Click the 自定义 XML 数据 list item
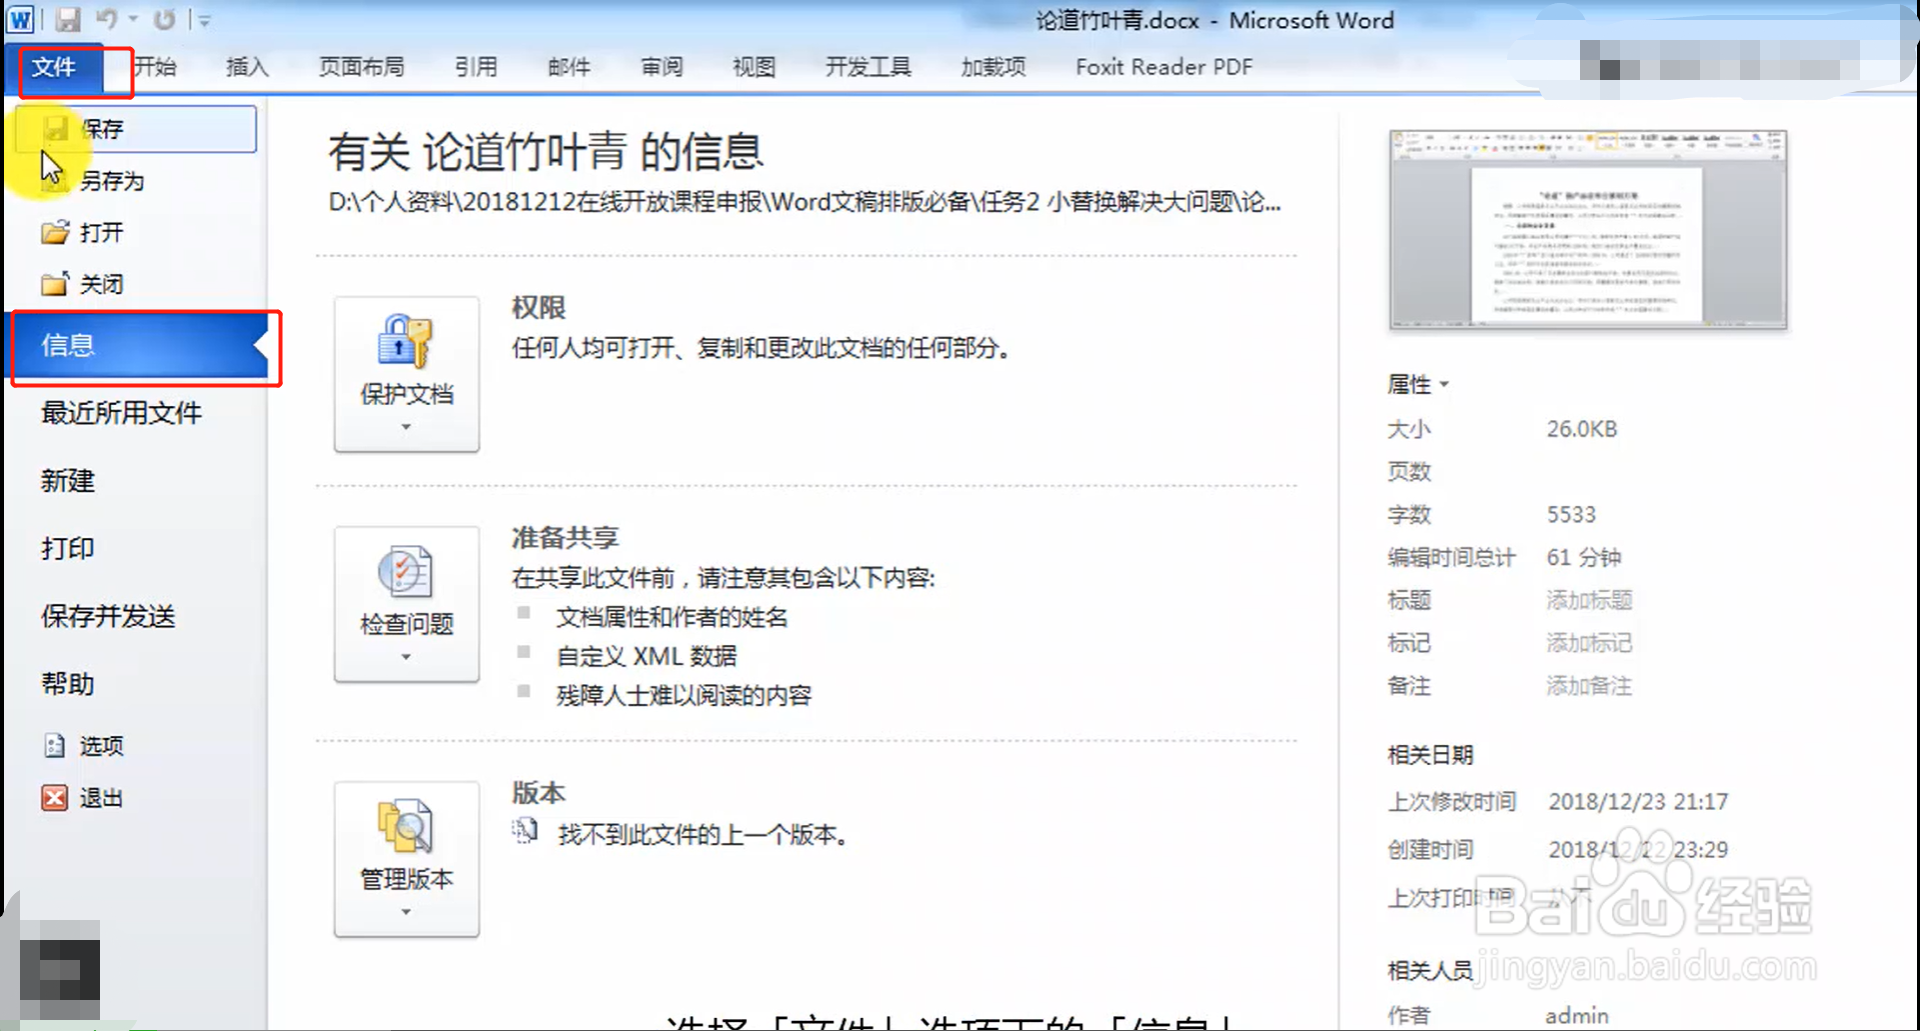1920x1031 pixels. point(647,657)
